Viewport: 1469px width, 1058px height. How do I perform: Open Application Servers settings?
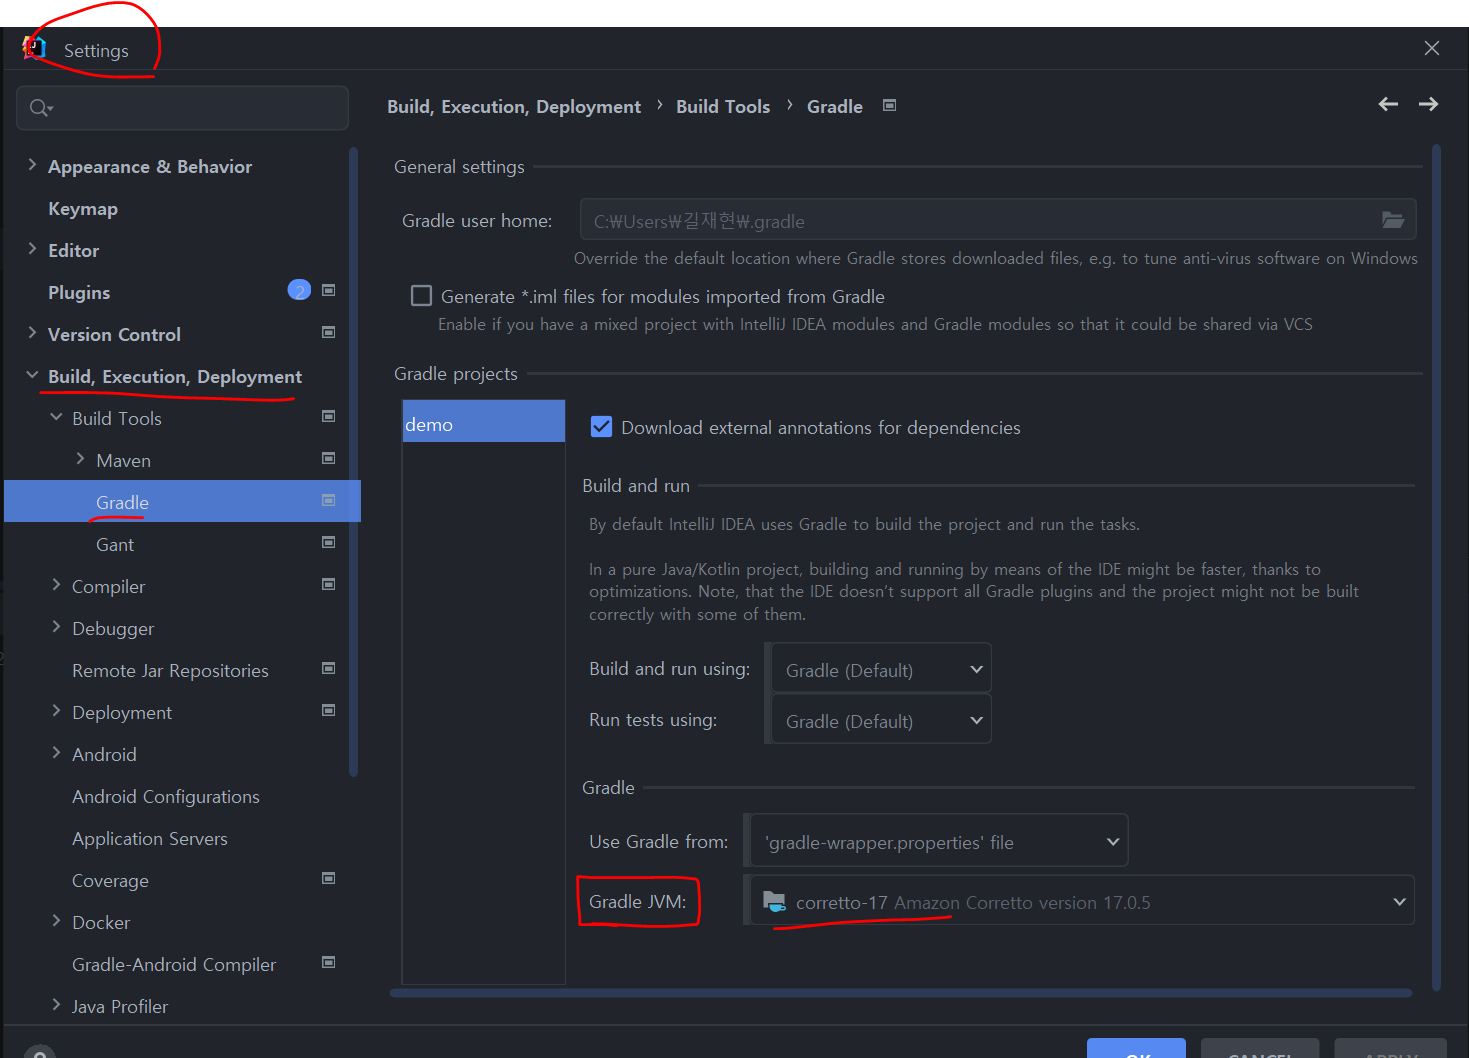(150, 838)
